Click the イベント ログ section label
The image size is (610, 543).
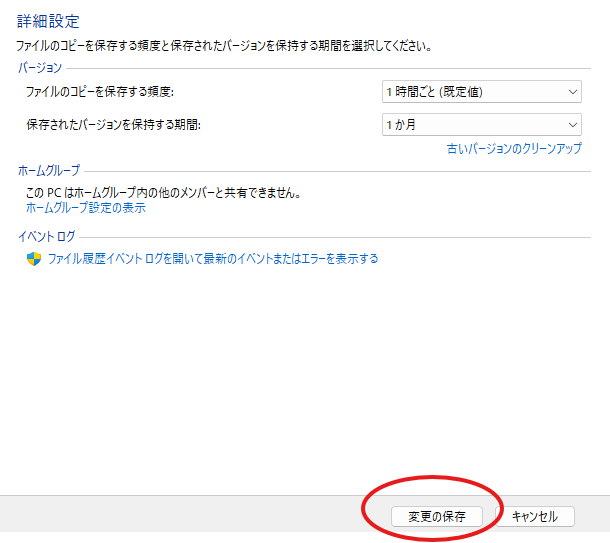47,236
